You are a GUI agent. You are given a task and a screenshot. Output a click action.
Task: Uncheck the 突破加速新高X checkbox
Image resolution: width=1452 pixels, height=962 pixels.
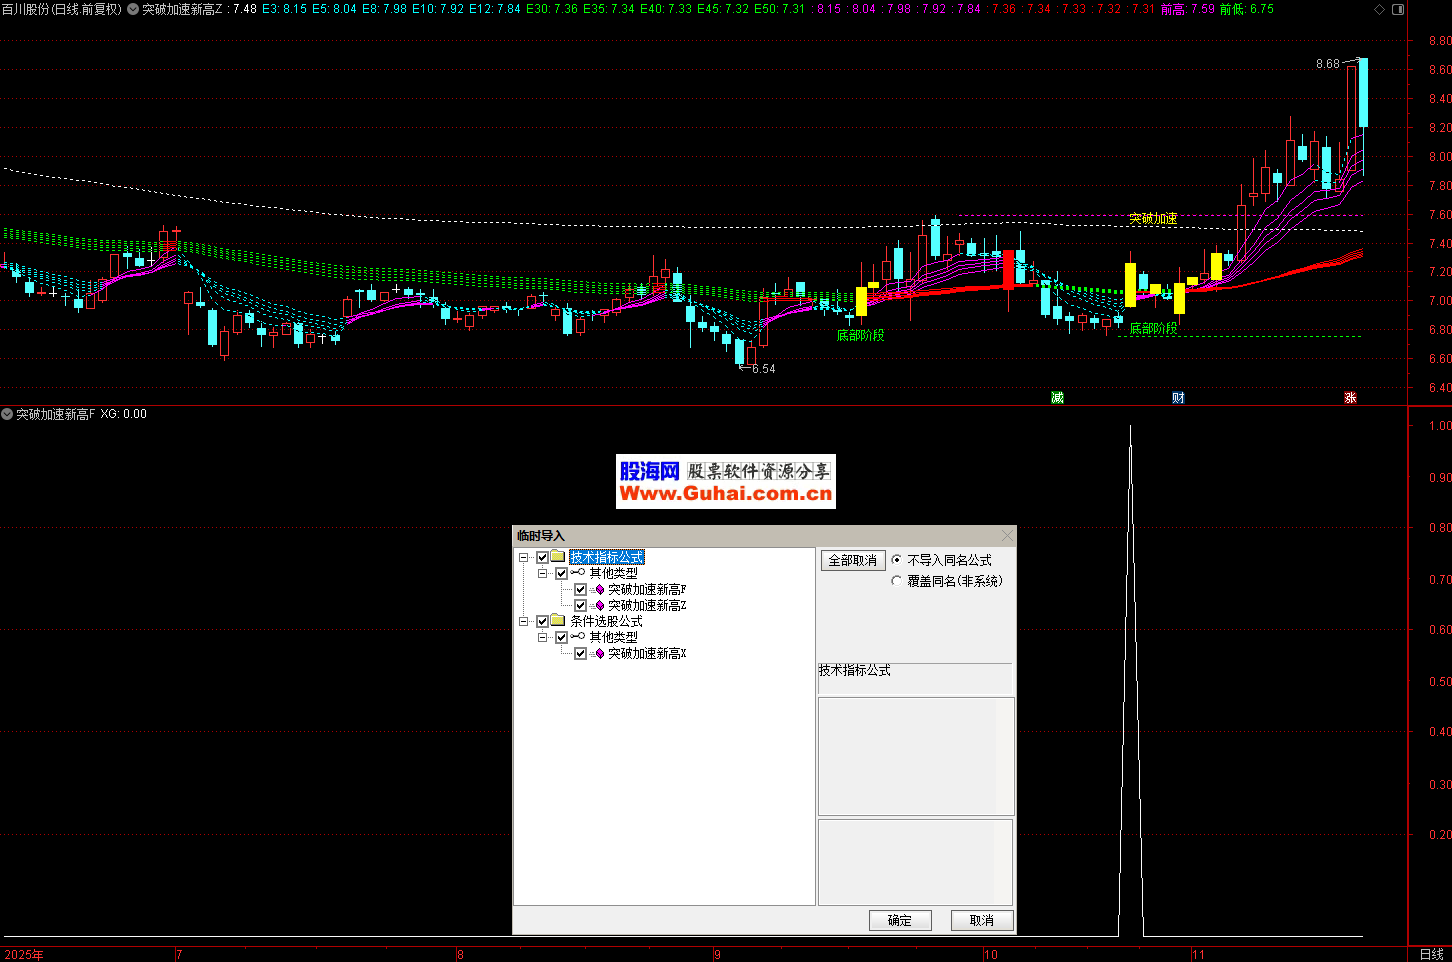coord(580,654)
